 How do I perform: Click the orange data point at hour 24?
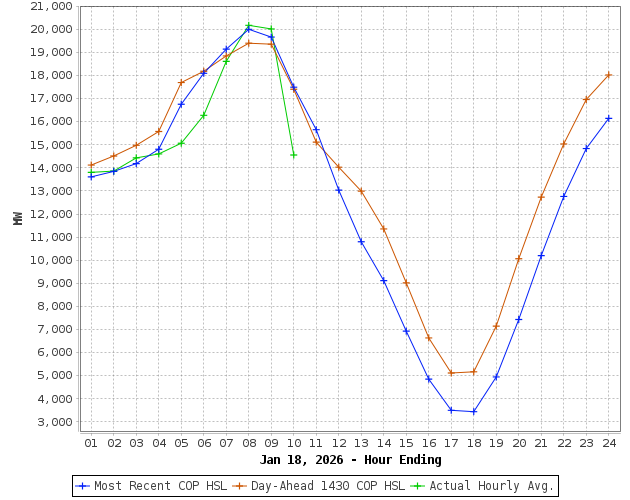608,75
